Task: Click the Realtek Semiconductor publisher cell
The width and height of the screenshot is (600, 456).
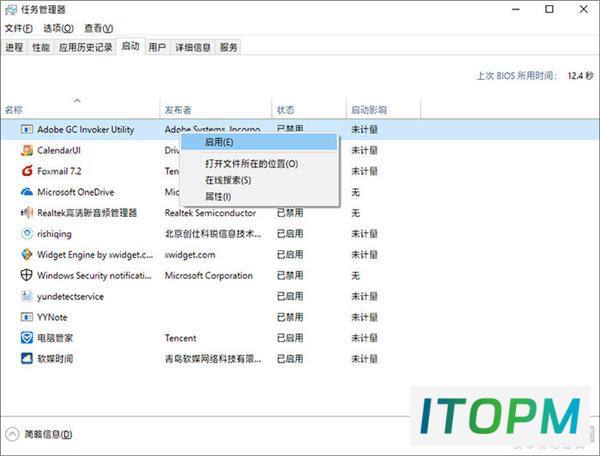Action: (210, 213)
